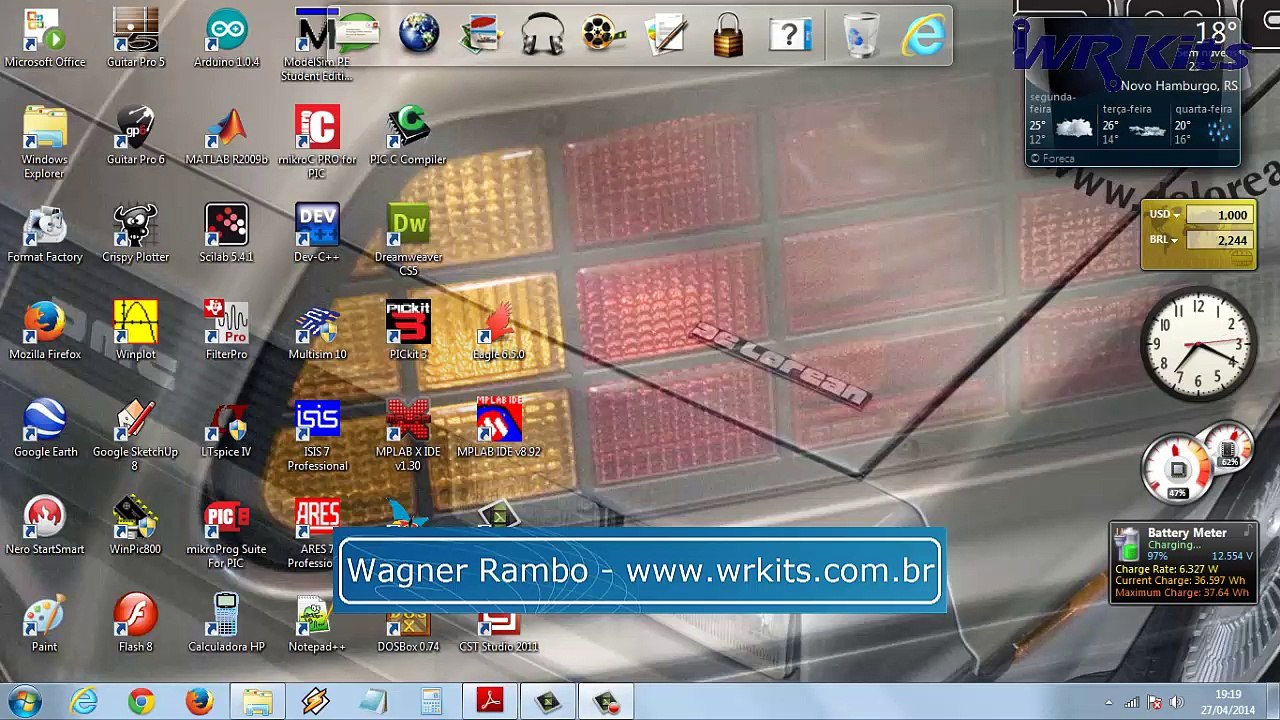This screenshot has height=720, width=1280.
Task: Open the GST Studio 2011 icon
Action: point(499,630)
